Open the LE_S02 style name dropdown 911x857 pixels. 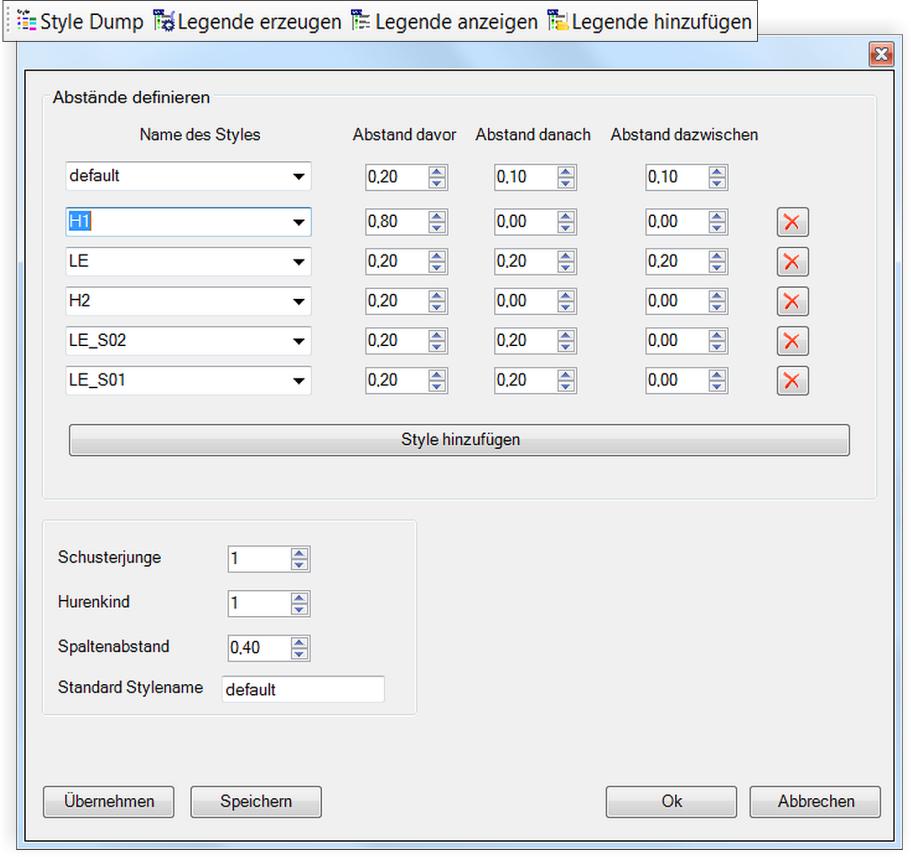(x=298, y=341)
